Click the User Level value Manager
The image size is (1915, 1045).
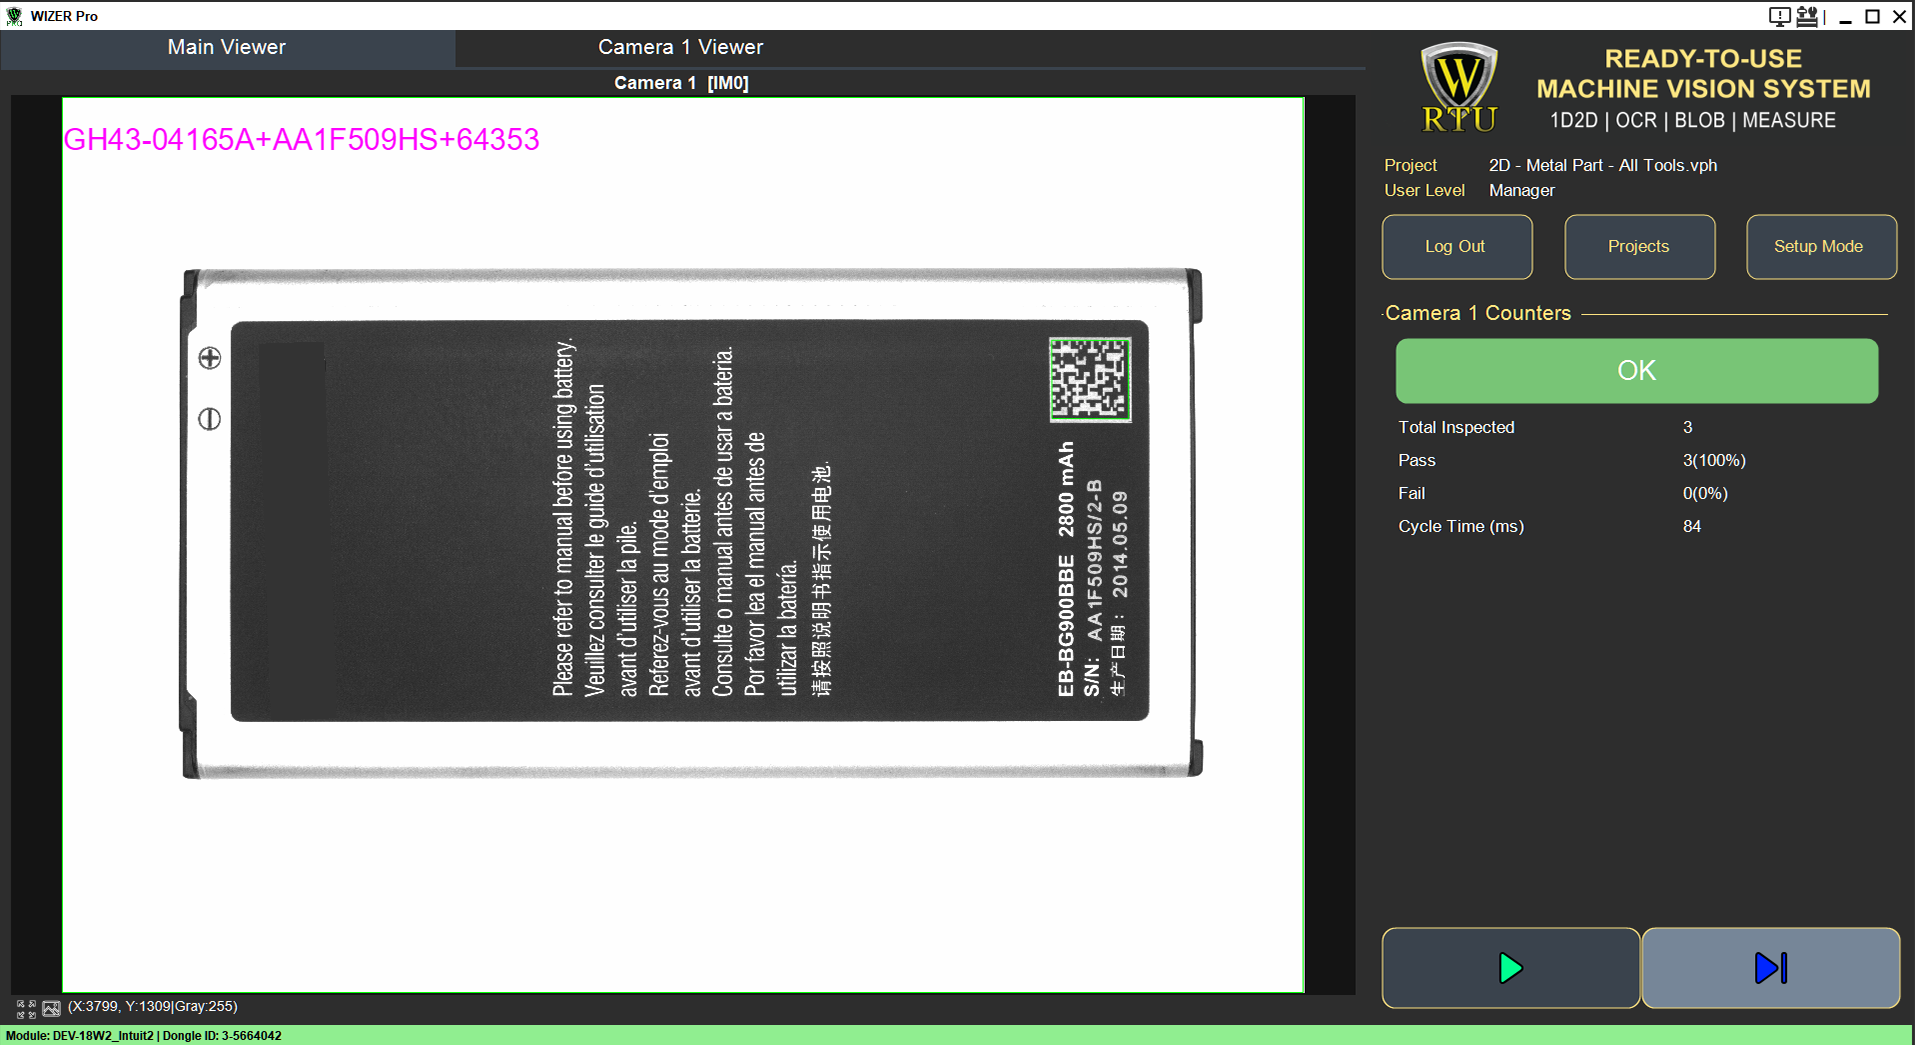pyautogui.click(x=1522, y=191)
